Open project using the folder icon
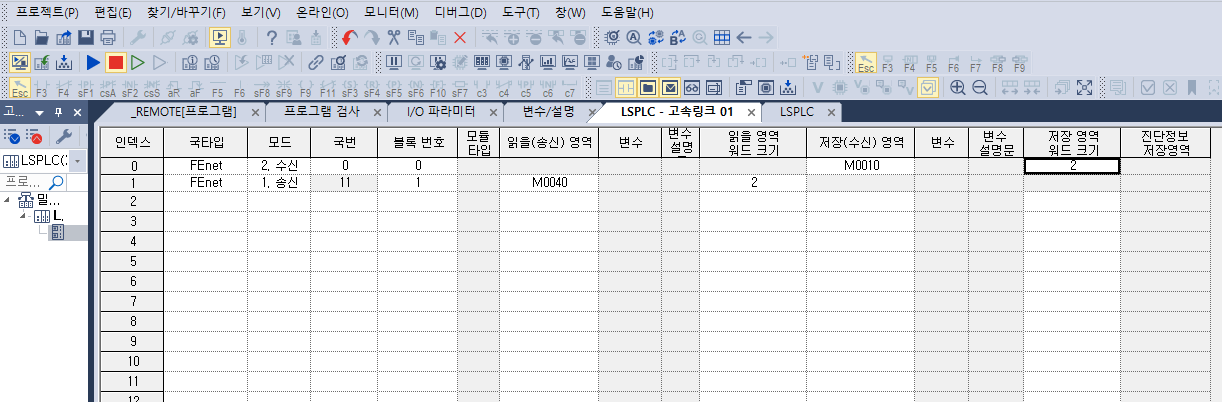The width and height of the screenshot is (1222, 402). 42,38
